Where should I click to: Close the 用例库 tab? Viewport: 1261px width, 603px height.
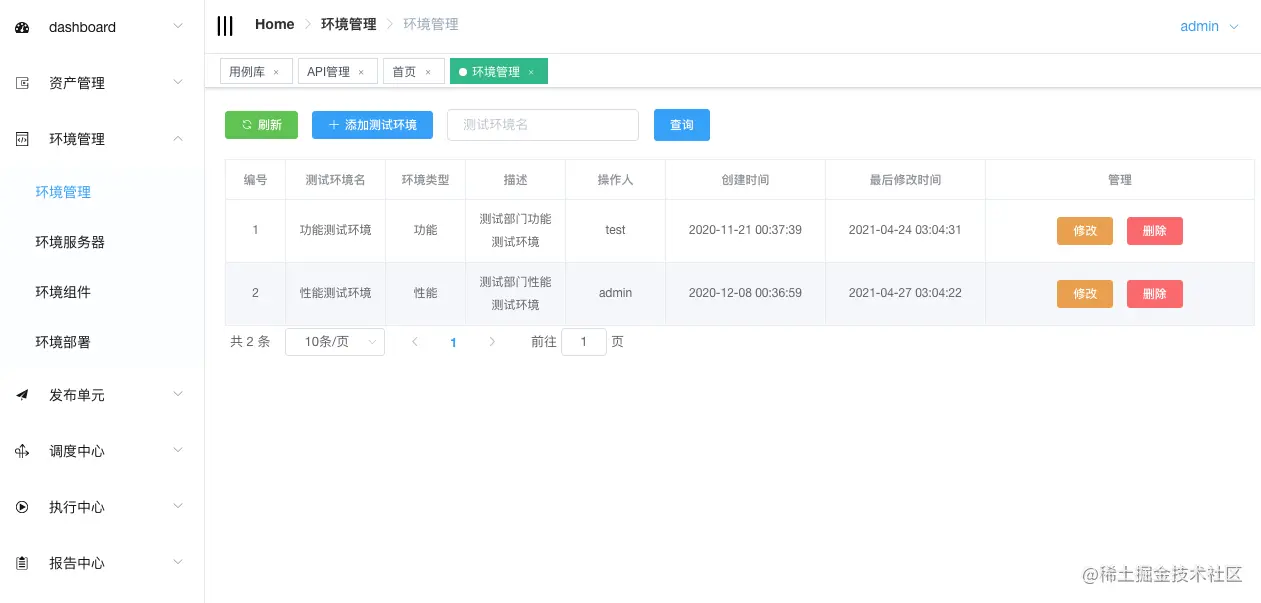[x=276, y=72]
